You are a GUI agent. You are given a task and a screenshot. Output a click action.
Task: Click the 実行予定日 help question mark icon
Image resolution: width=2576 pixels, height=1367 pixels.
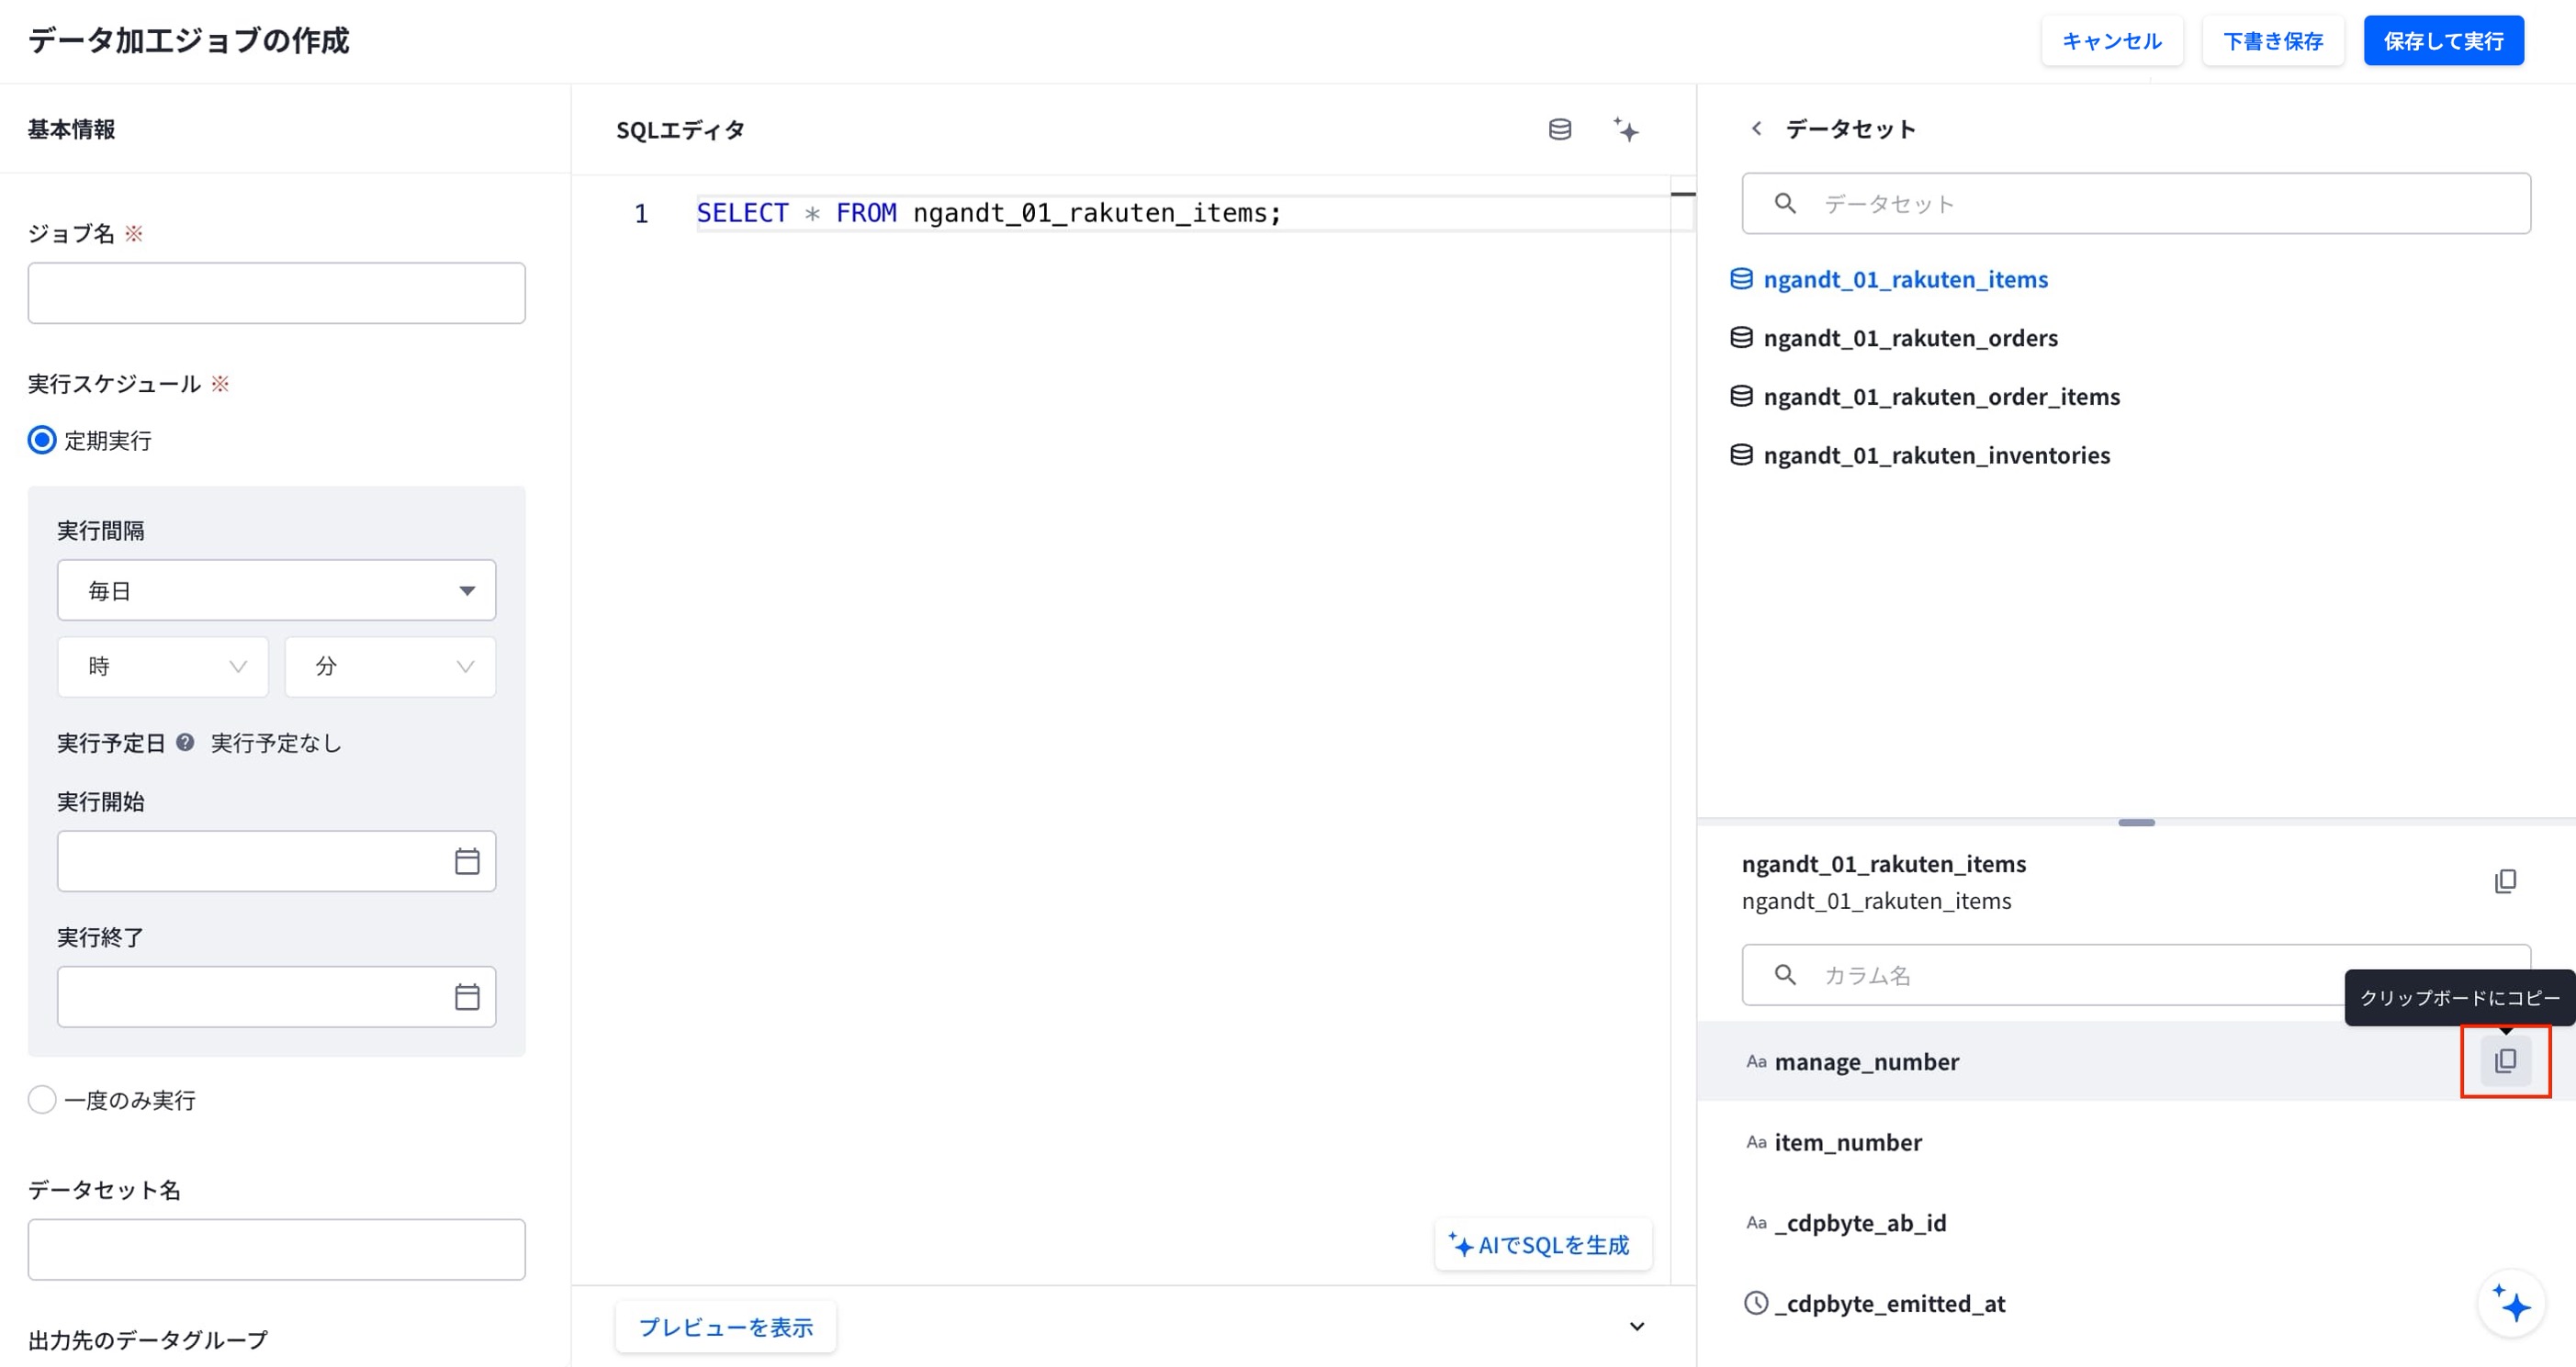185,742
